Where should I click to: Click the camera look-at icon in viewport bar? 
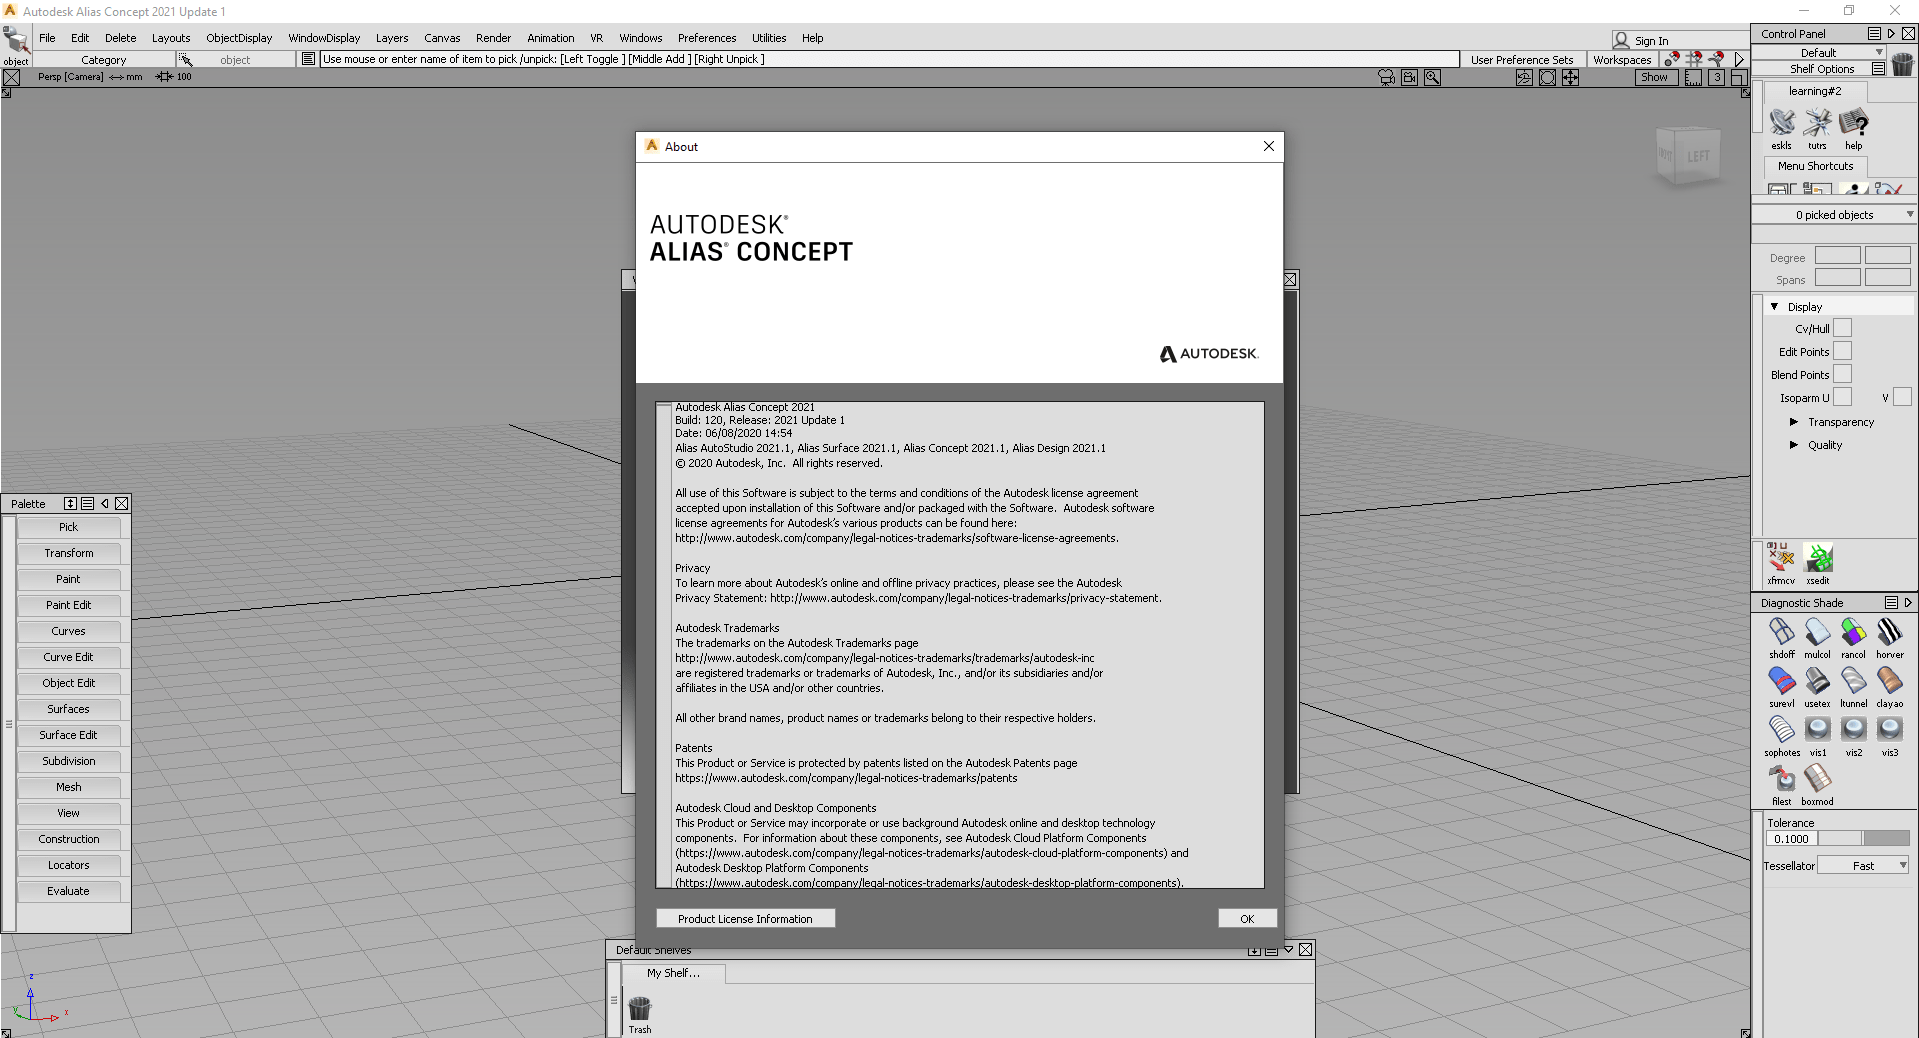click(x=1386, y=77)
